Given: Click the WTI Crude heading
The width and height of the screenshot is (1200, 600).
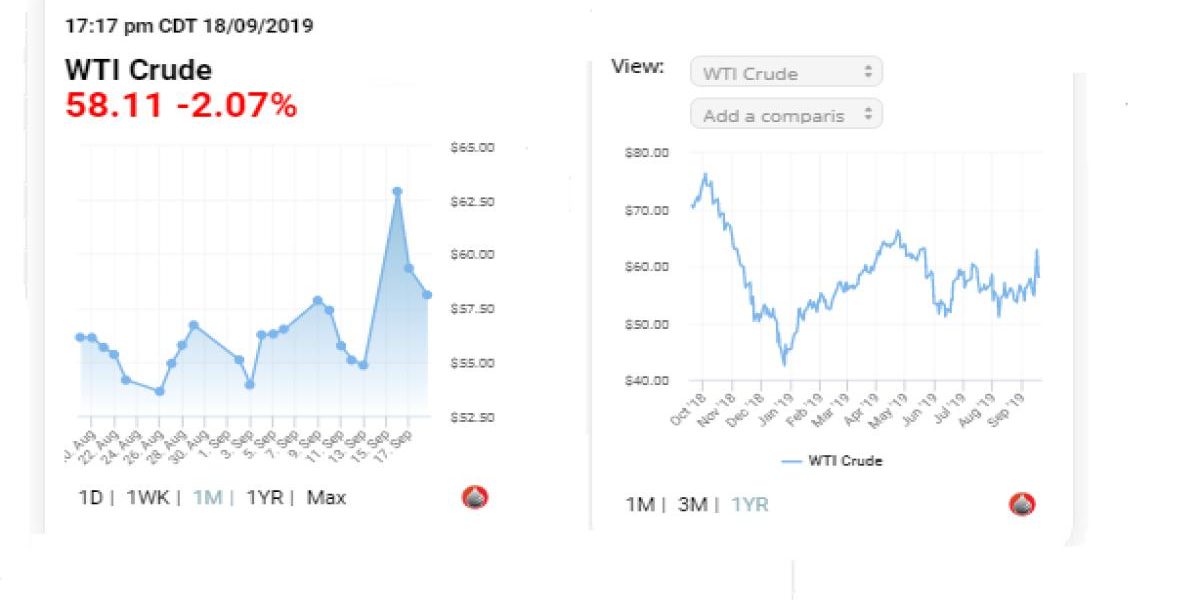Looking at the screenshot, I should pos(138,70).
